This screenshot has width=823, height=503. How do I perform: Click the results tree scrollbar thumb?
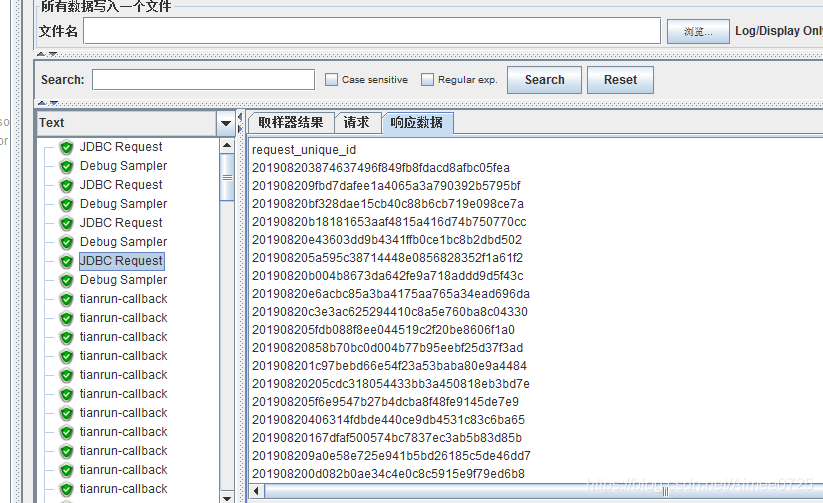coord(227,177)
